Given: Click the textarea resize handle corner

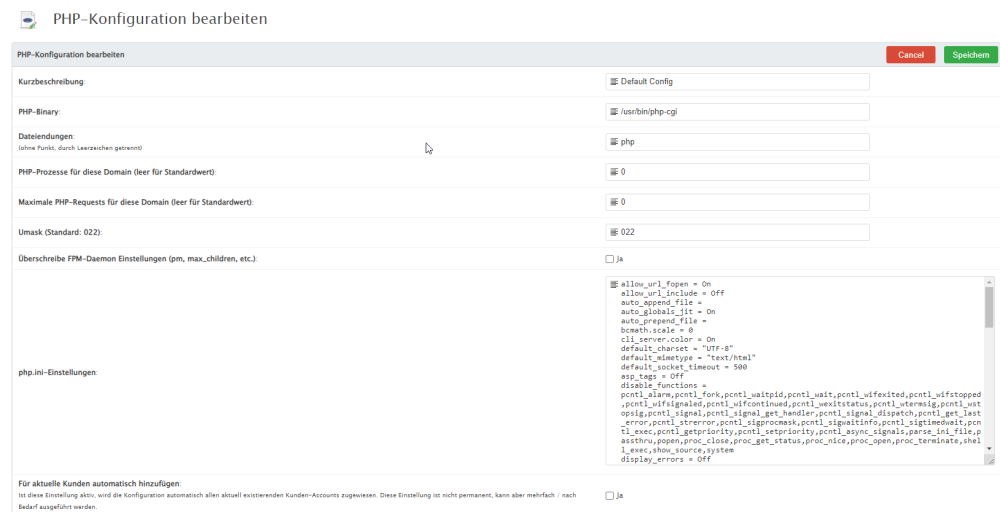Looking at the screenshot, I should coord(989,460).
